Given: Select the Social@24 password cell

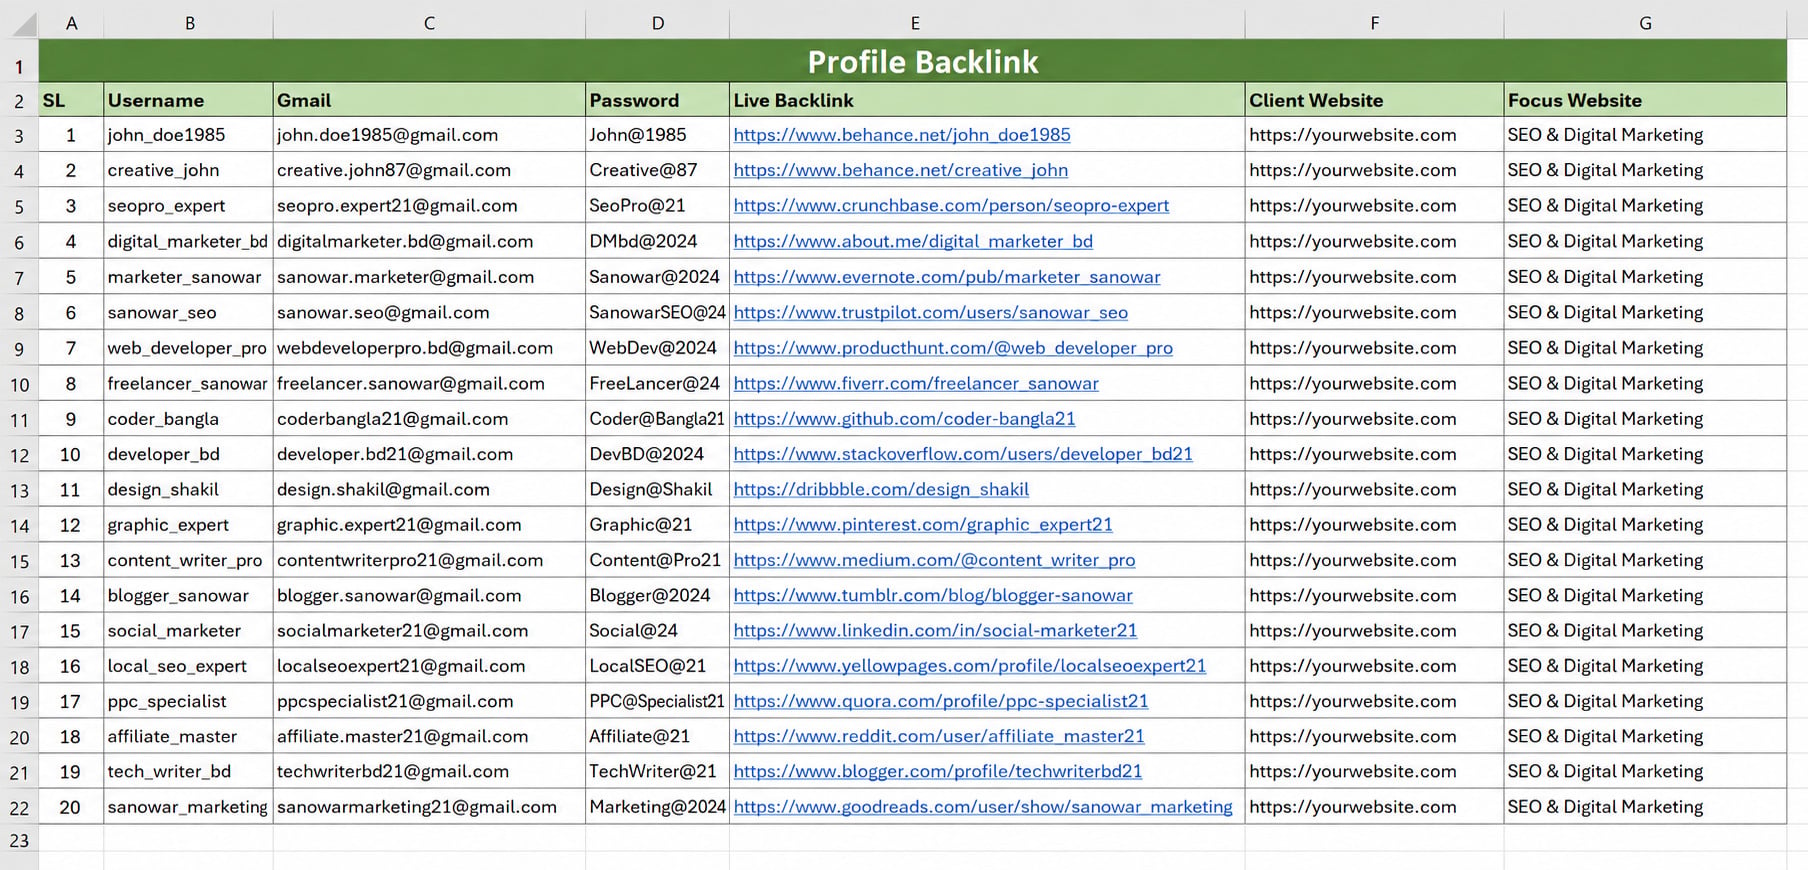Looking at the screenshot, I should point(657,631).
